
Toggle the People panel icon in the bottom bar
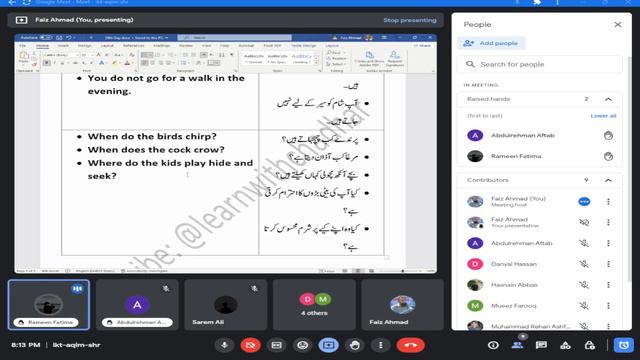tap(517, 345)
